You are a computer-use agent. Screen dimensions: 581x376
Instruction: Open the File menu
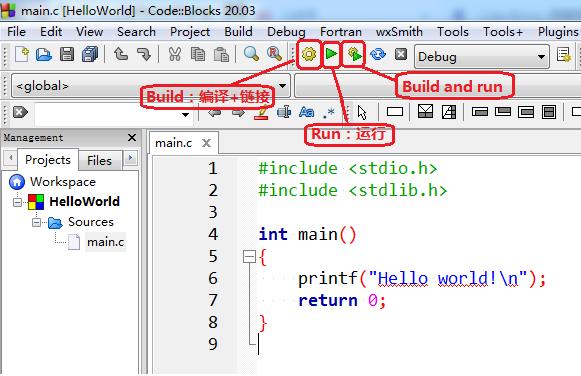17,32
